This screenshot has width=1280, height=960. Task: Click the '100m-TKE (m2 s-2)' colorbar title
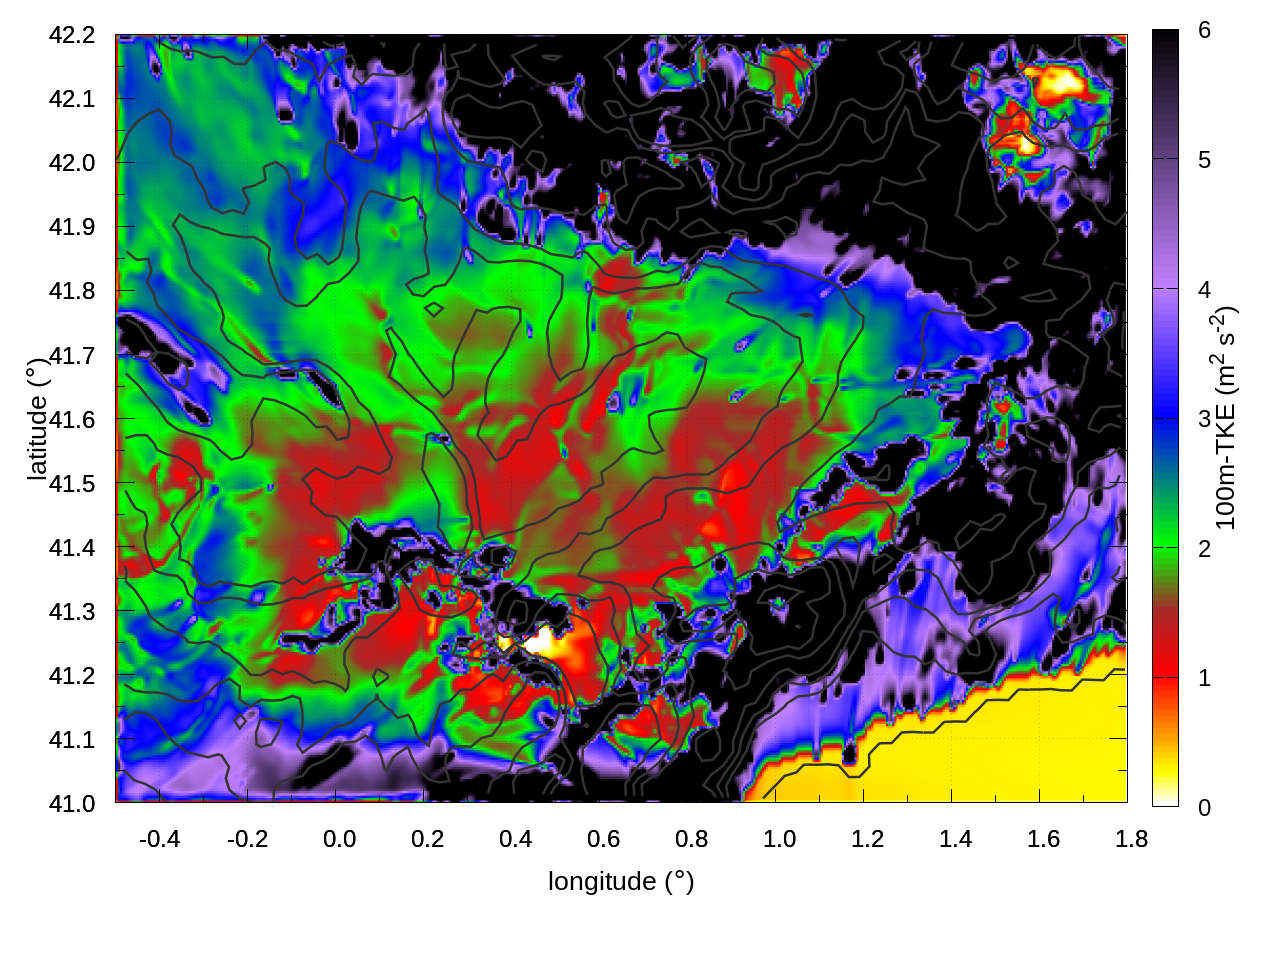[x=1227, y=418]
